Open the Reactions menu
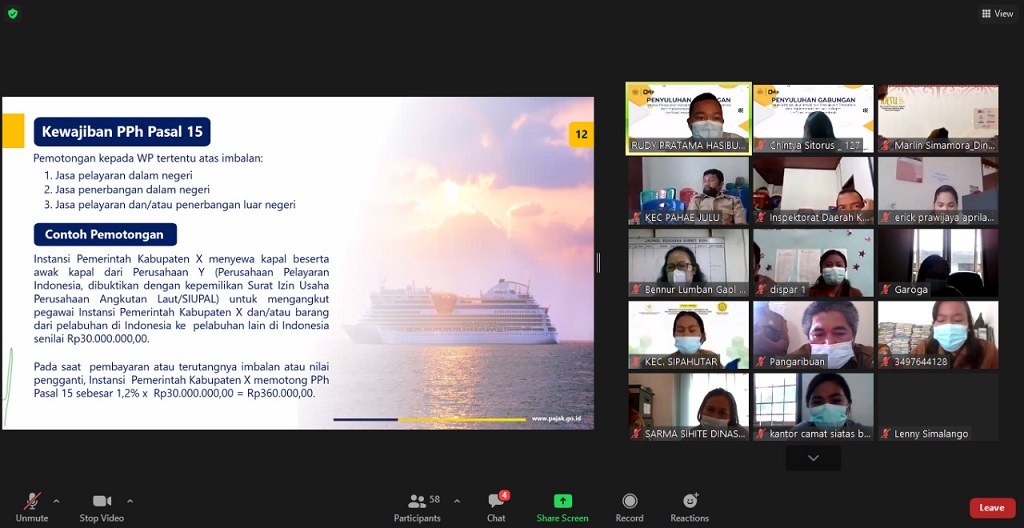1024x528 pixels. [x=689, y=505]
